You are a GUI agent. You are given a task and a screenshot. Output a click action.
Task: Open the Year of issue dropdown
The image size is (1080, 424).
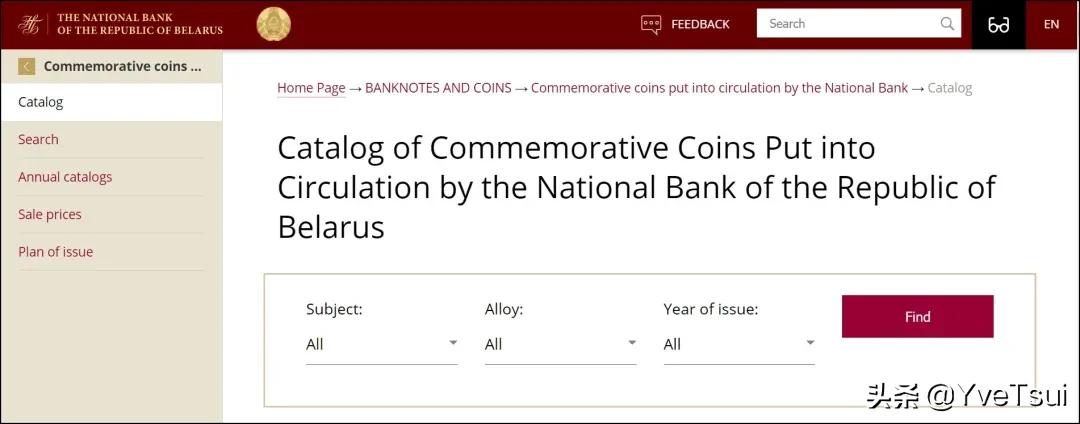(x=738, y=344)
